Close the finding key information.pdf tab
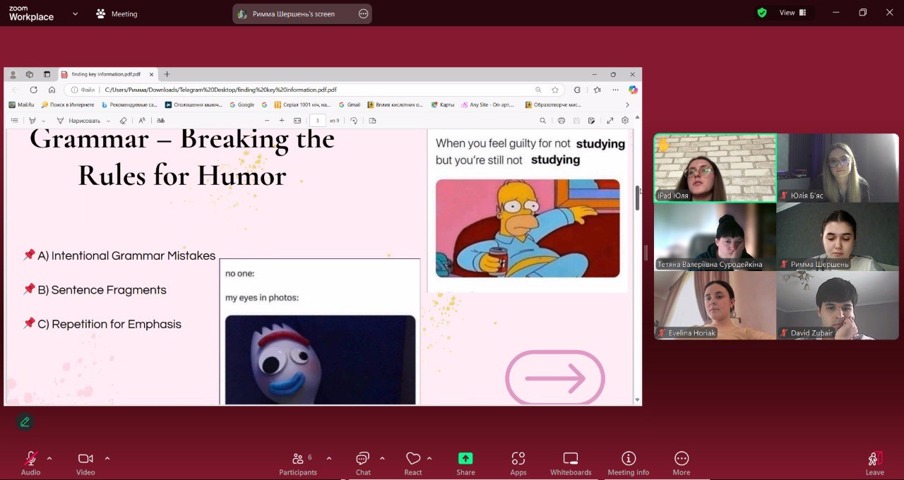The width and height of the screenshot is (904, 480). [x=152, y=74]
